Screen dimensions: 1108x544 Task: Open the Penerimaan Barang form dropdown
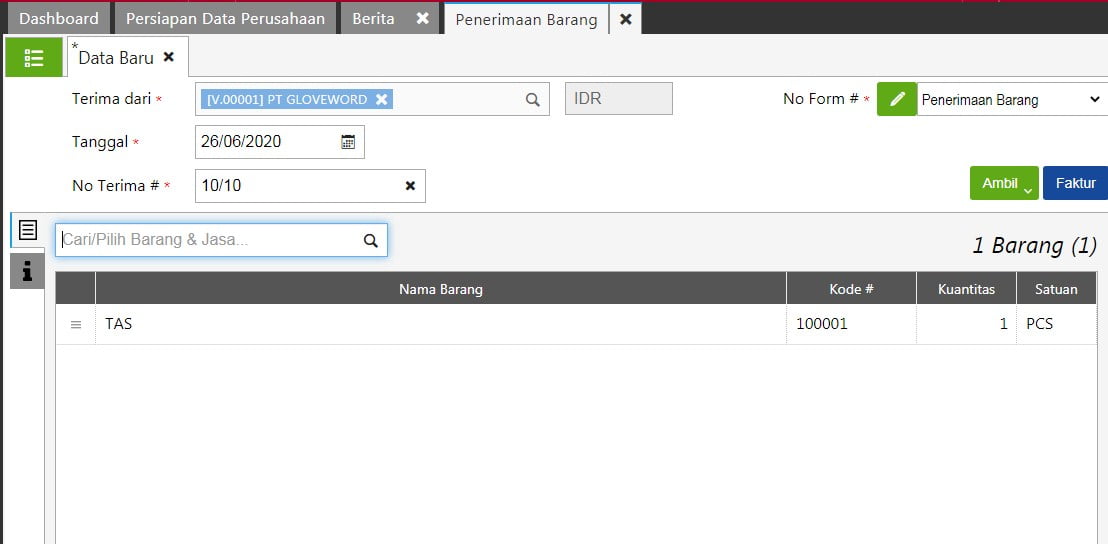(x=1012, y=100)
